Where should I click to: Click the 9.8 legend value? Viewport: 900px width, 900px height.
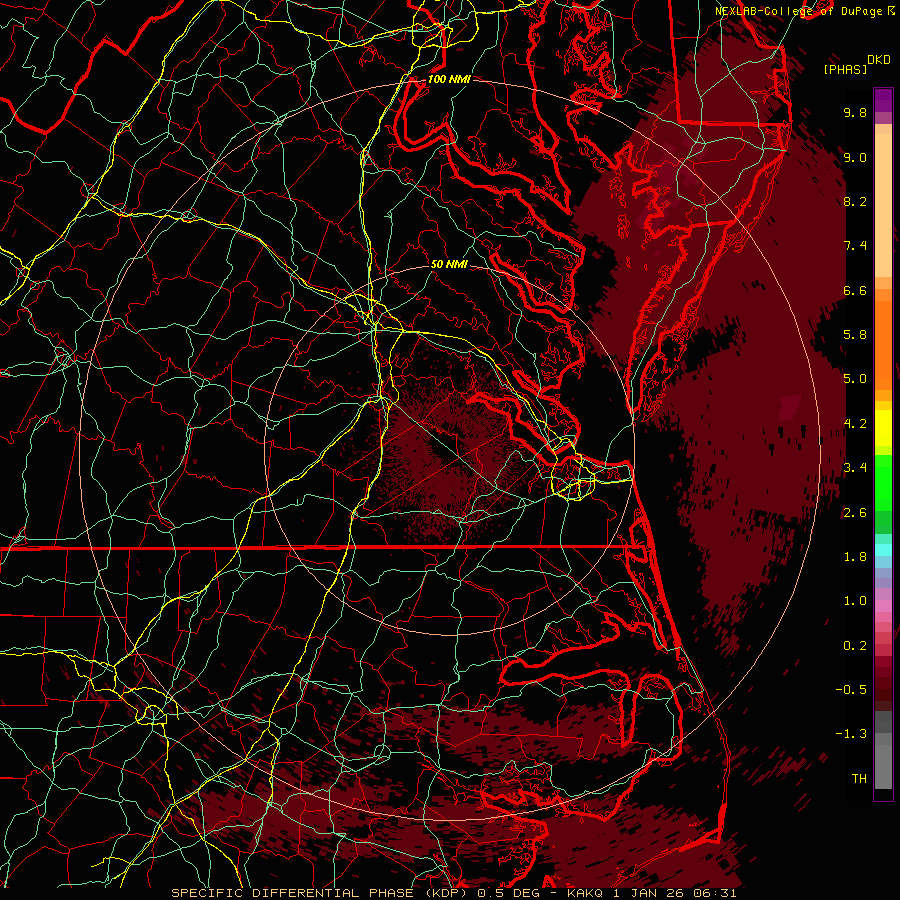pos(855,112)
